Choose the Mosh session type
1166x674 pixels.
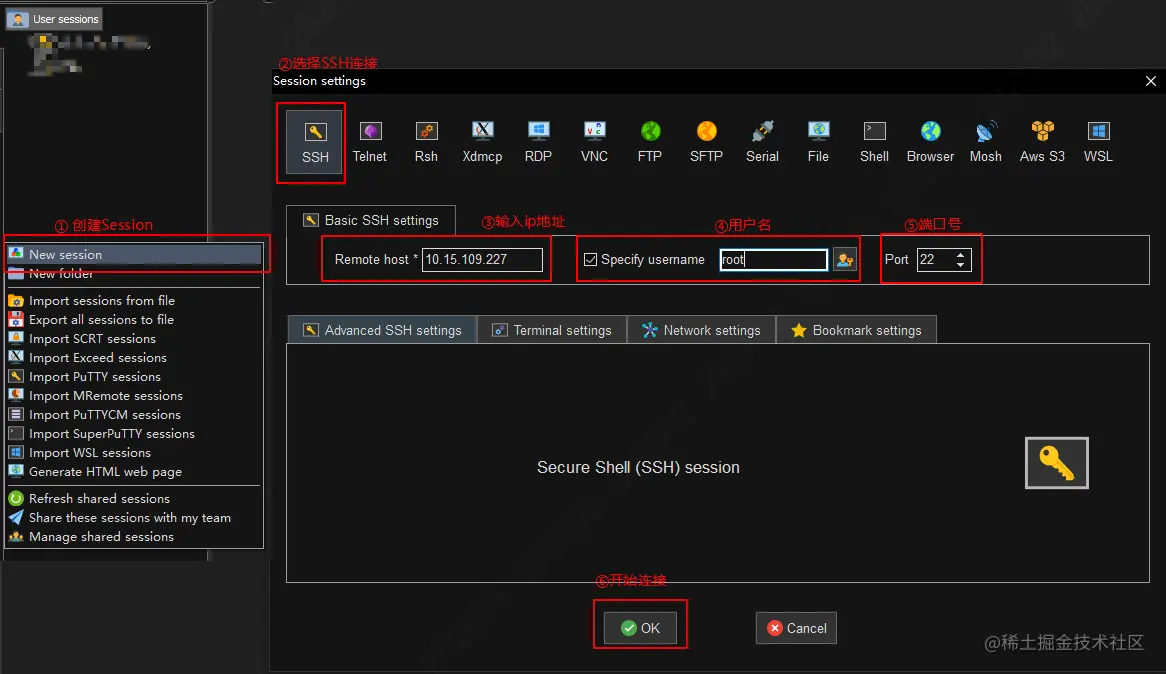pyautogui.click(x=986, y=142)
